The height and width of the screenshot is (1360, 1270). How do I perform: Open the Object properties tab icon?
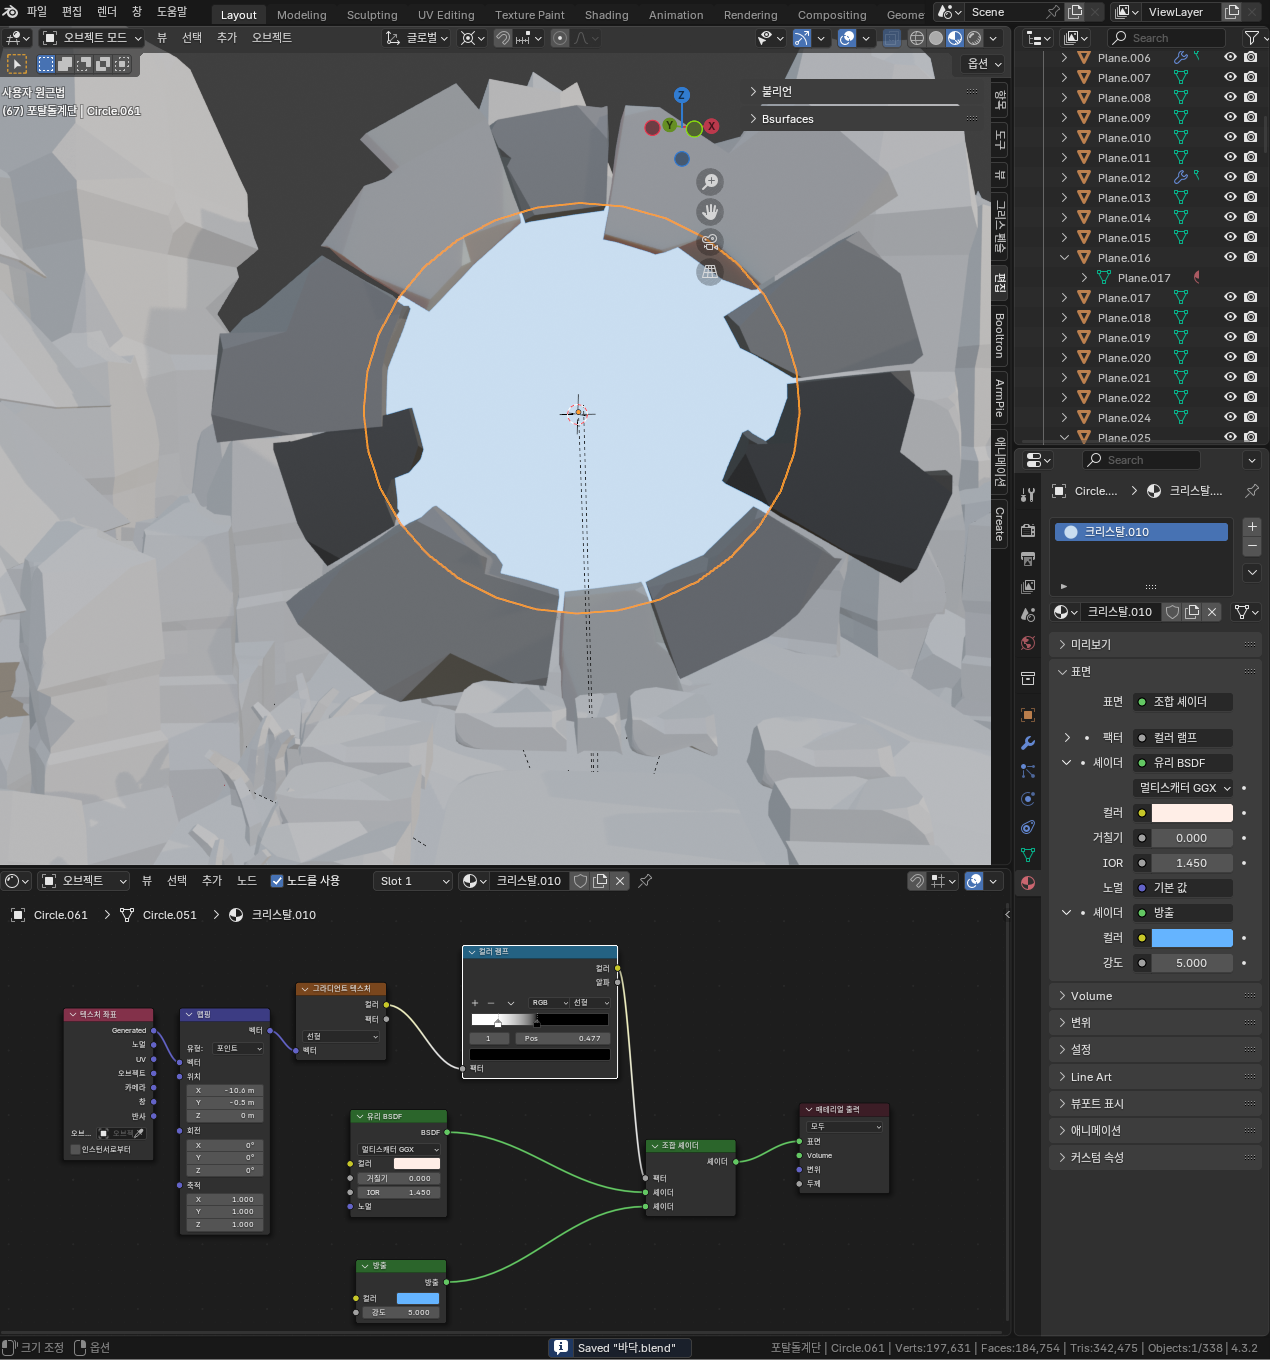(x=1028, y=715)
